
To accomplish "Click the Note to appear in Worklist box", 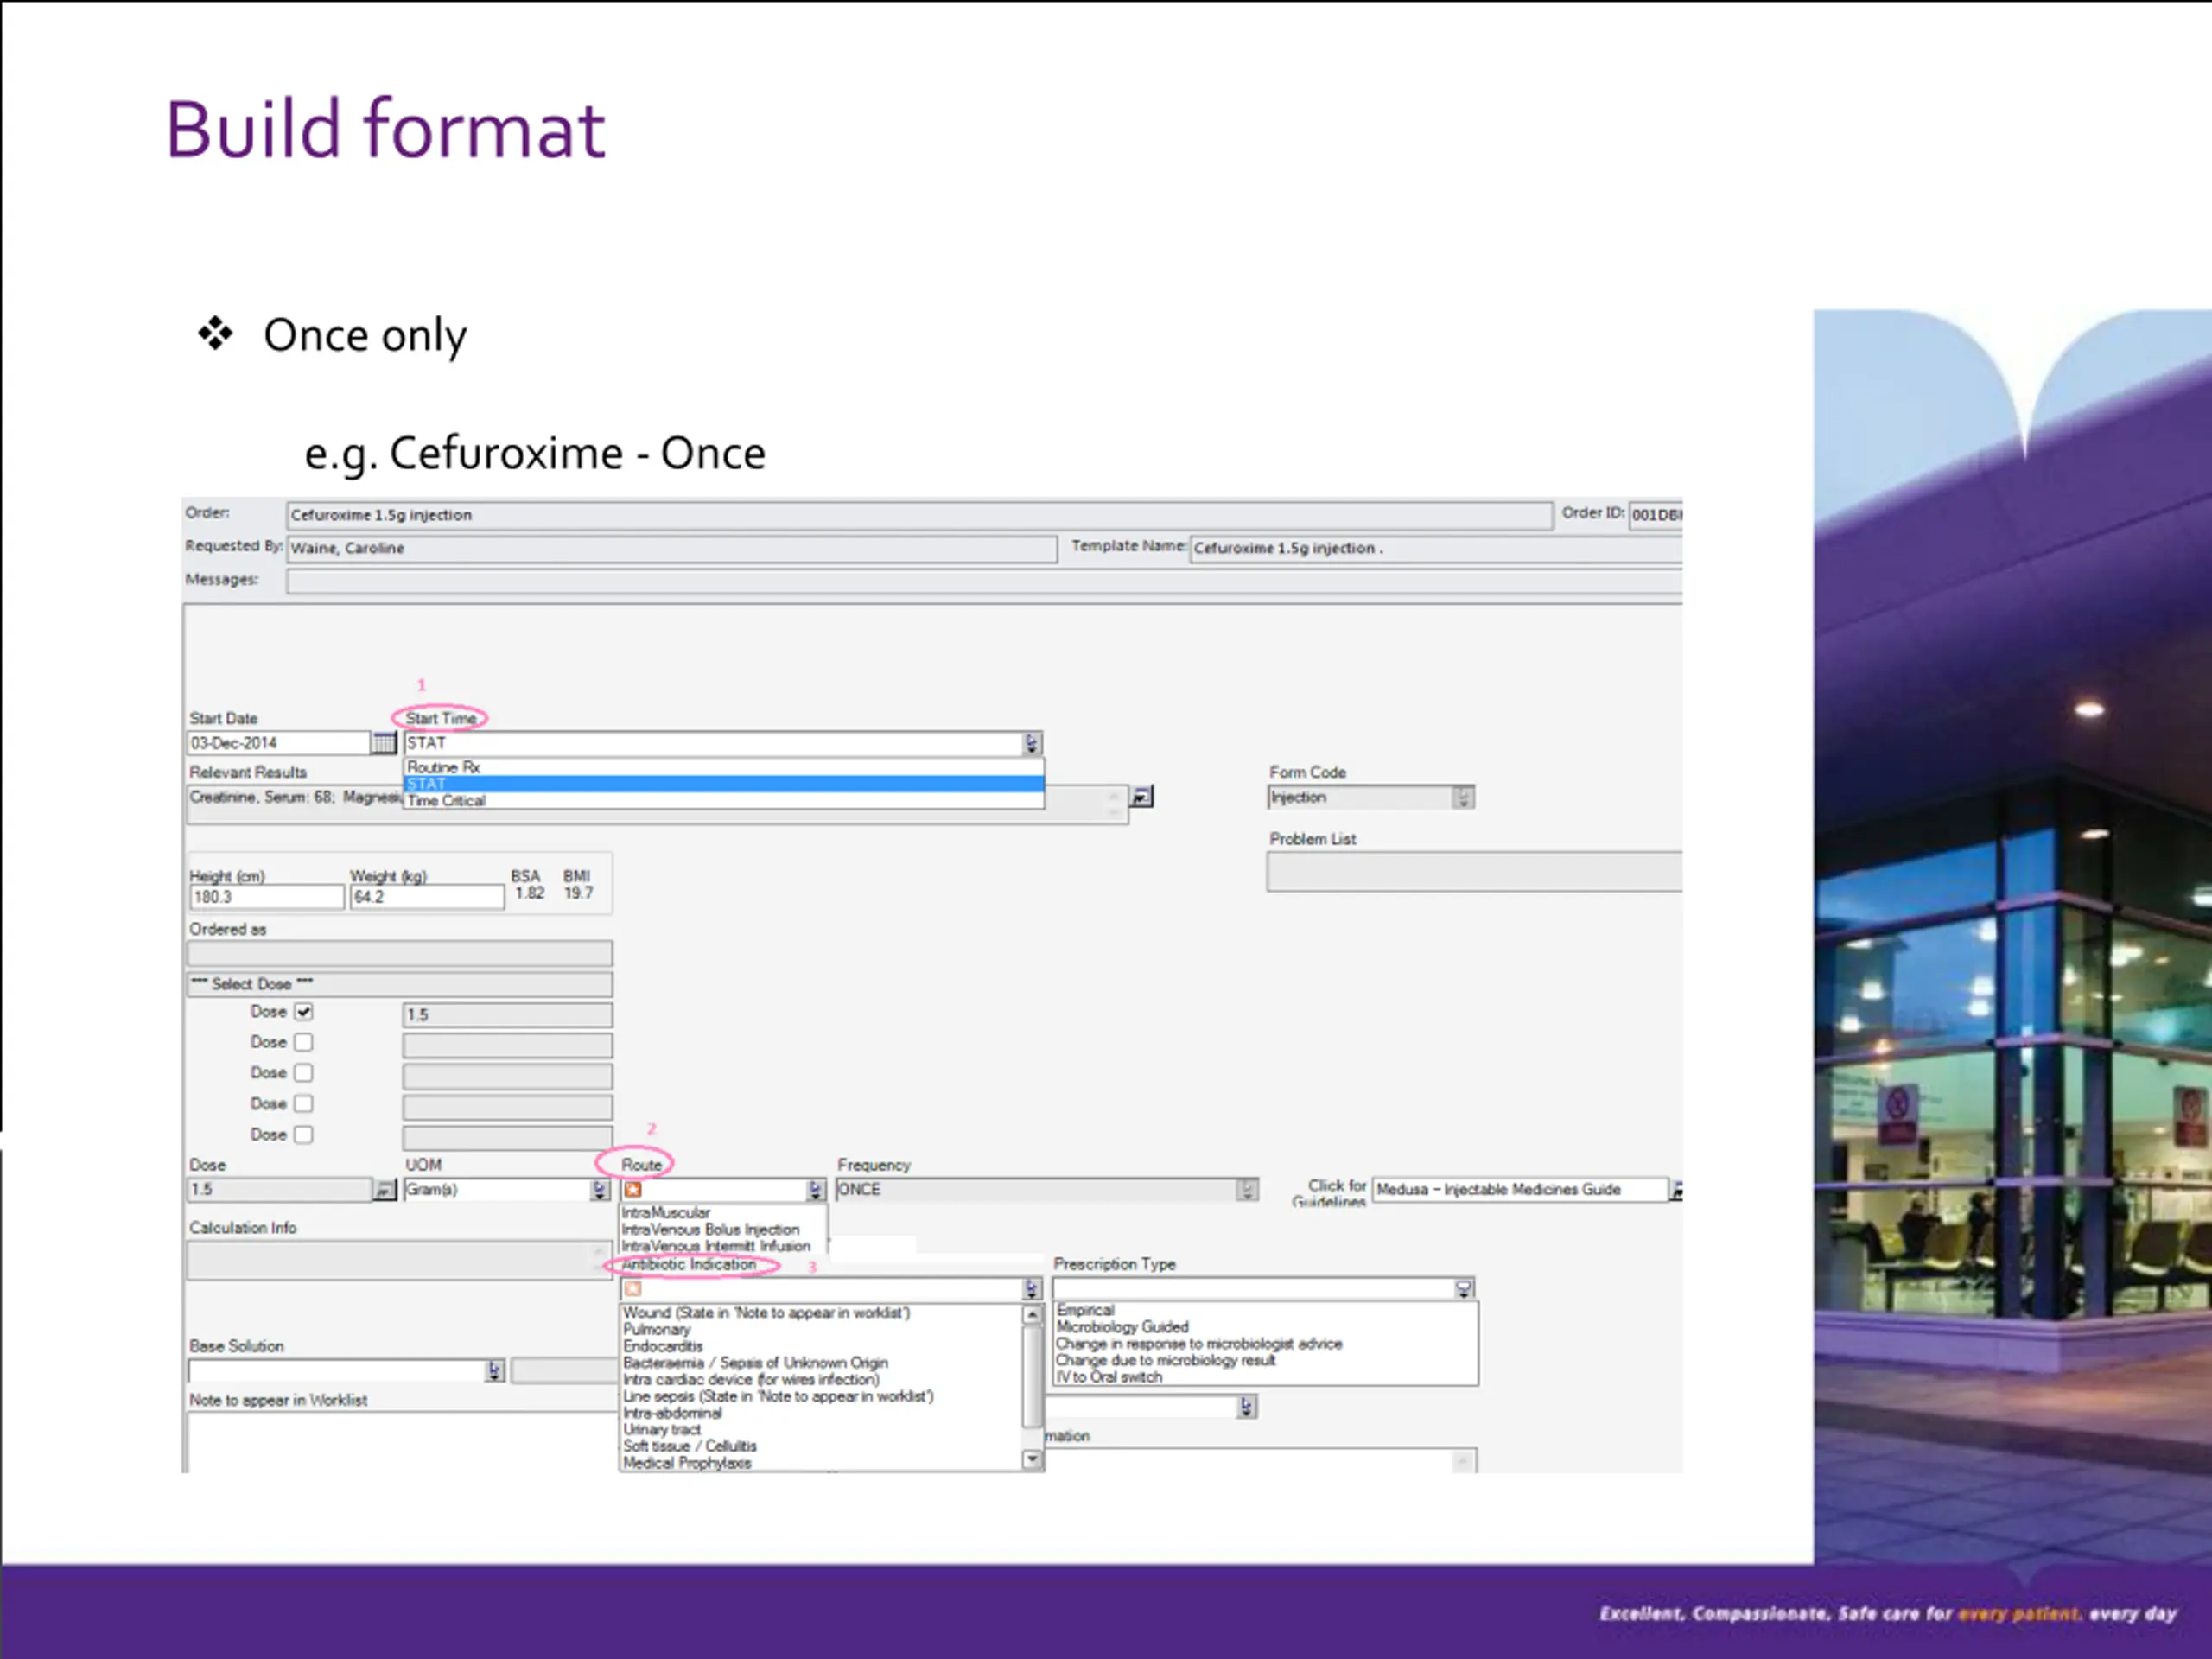I will pos(400,1442).
